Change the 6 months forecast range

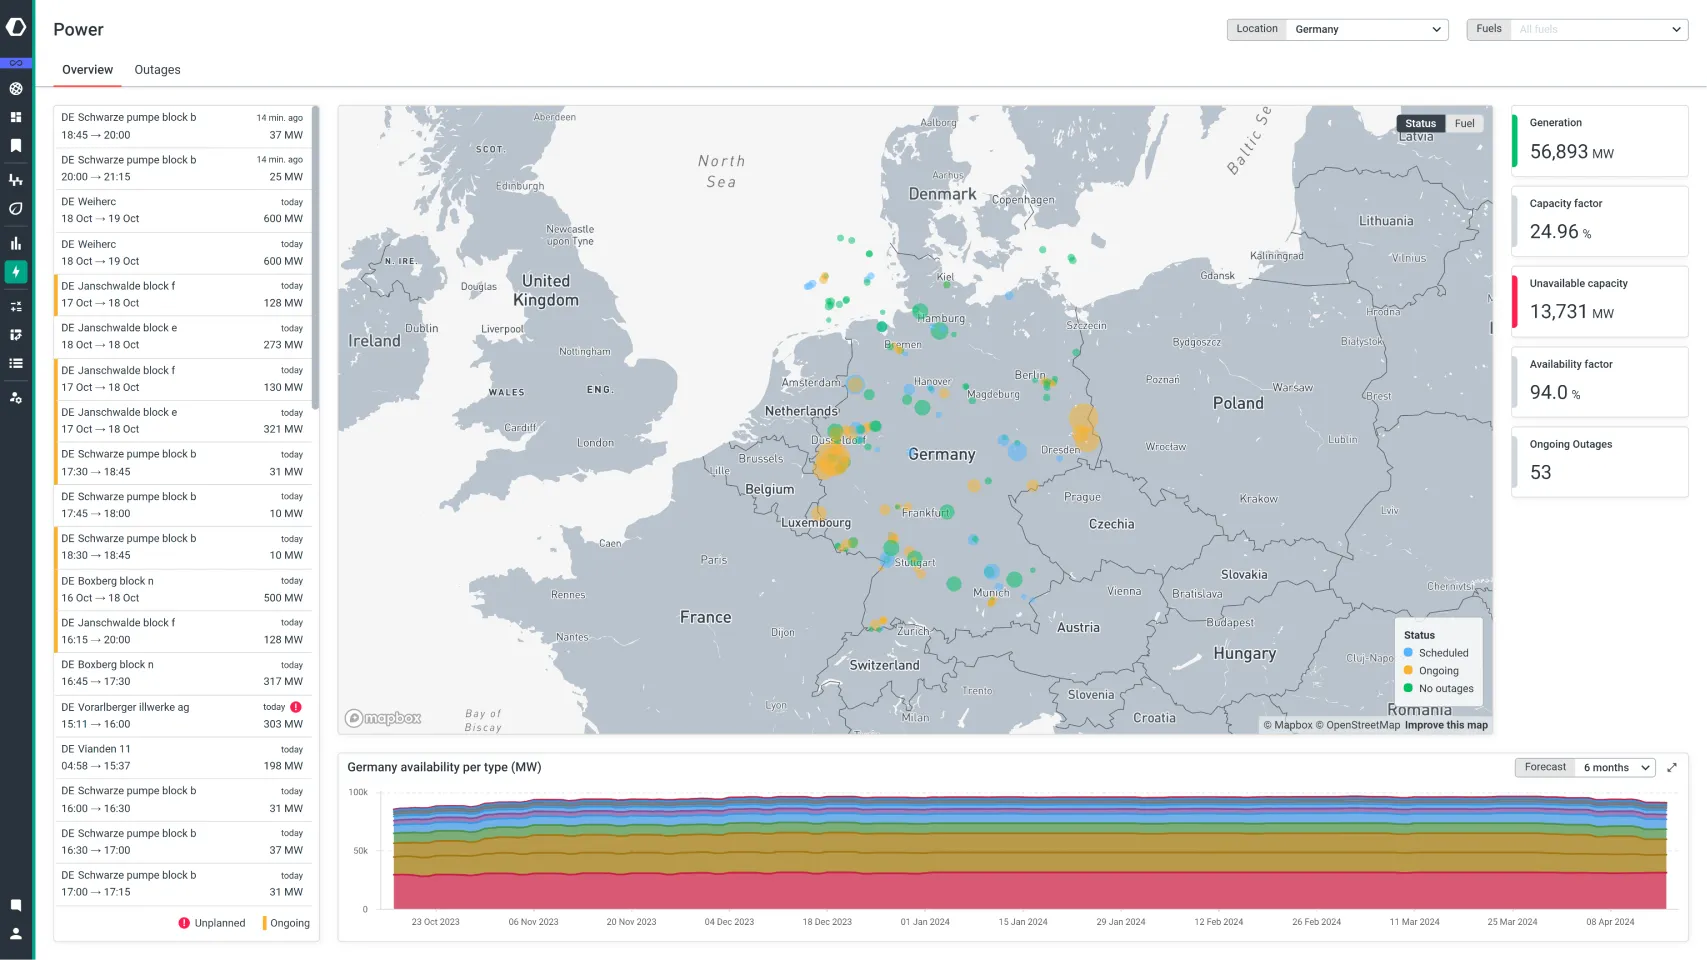(x=1613, y=767)
